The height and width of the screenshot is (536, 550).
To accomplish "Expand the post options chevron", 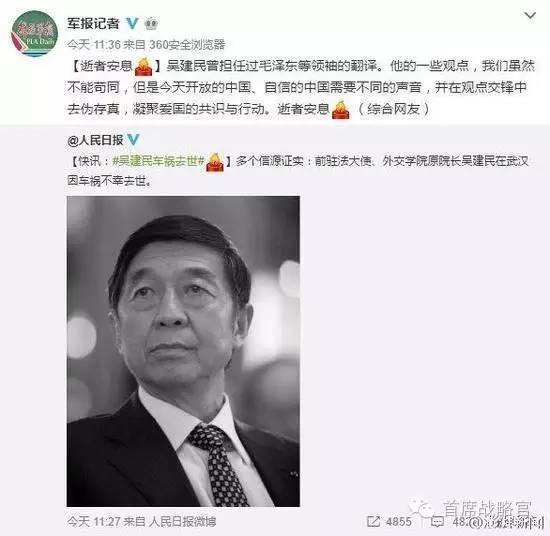I will [530, 15].
